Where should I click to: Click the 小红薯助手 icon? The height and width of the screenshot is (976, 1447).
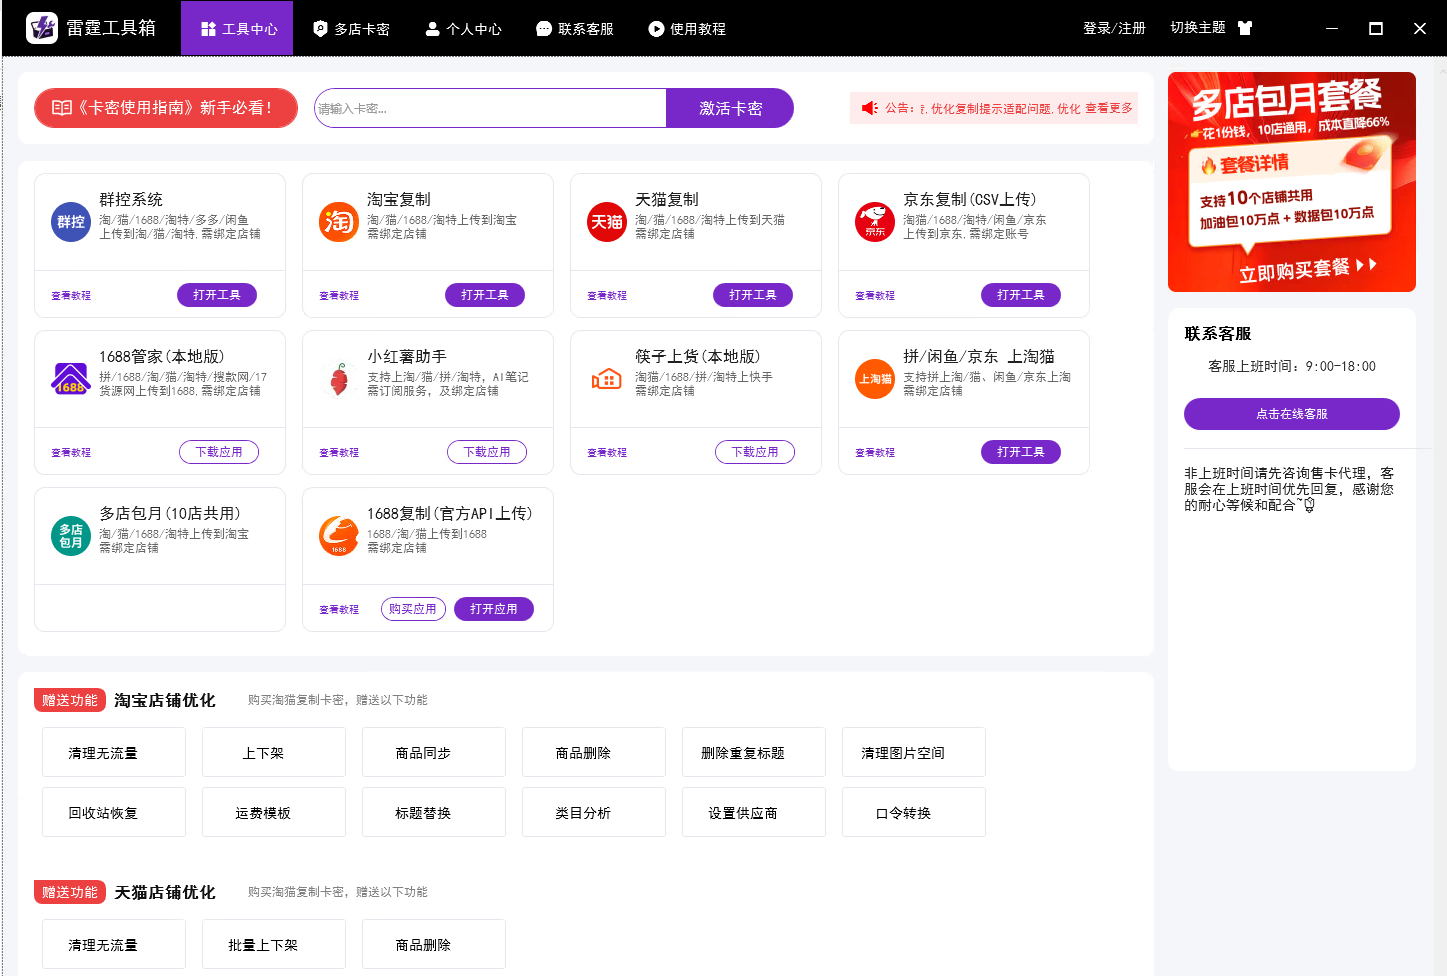[338, 379]
